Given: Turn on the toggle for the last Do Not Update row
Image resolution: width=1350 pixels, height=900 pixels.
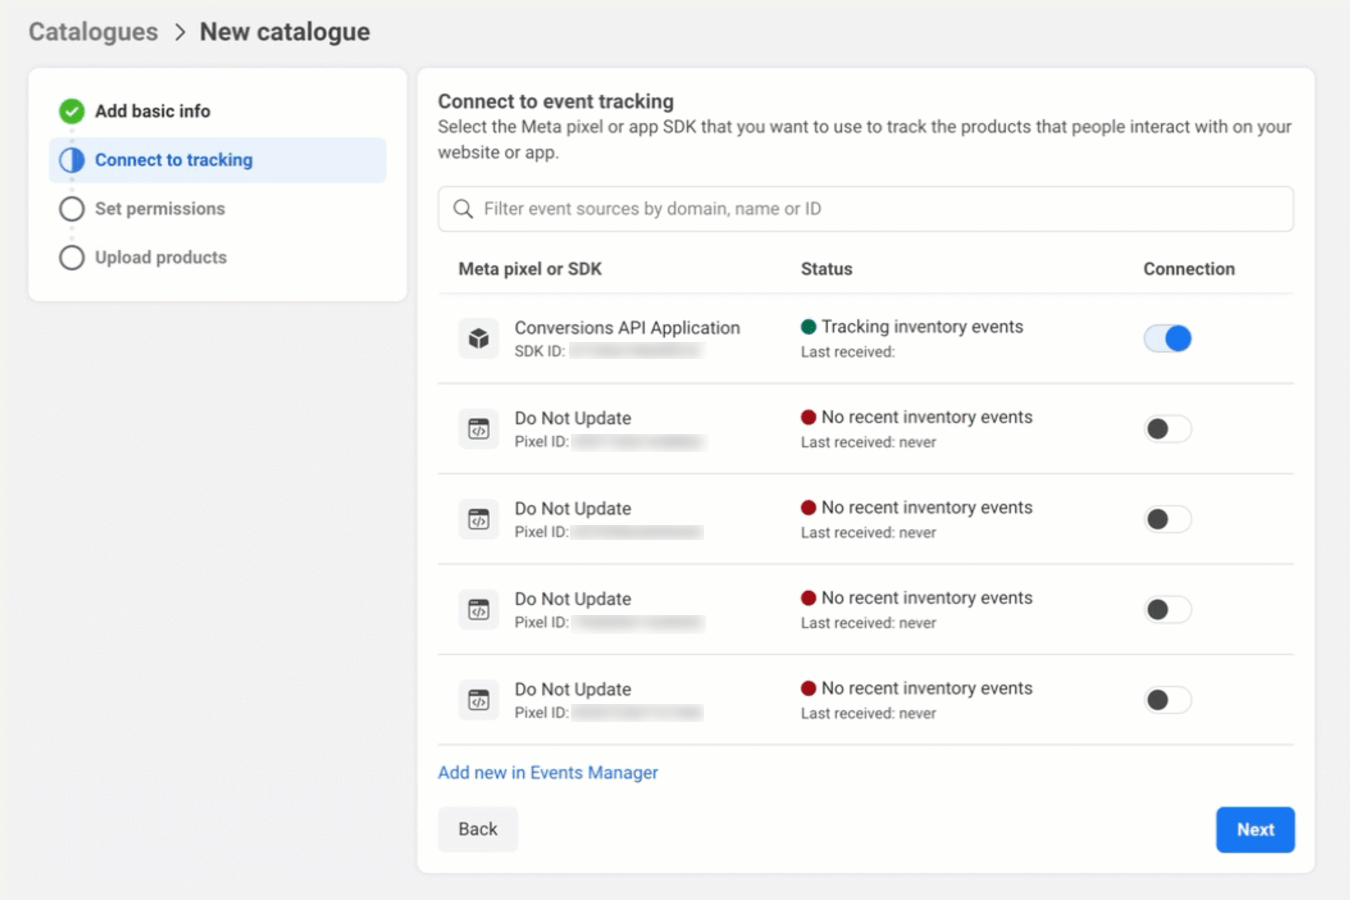Looking at the screenshot, I should (x=1167, y=699).
